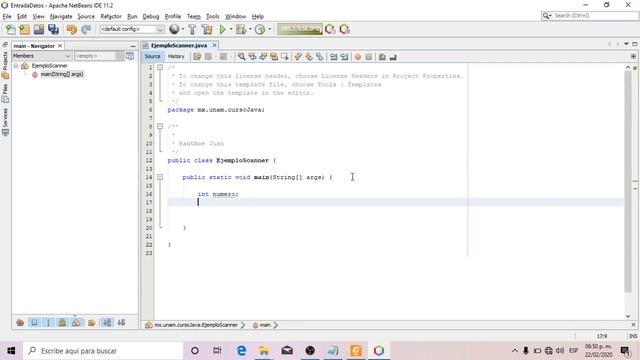Click the New Project toolbar icon
The width and height of the screenshot is (640, 360).
point(24,29)
